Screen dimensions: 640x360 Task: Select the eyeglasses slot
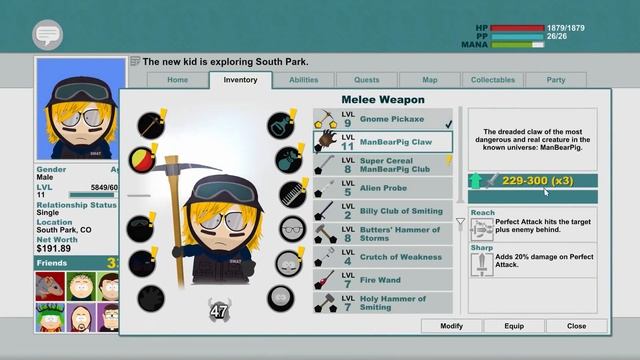[x=293, y=229]
